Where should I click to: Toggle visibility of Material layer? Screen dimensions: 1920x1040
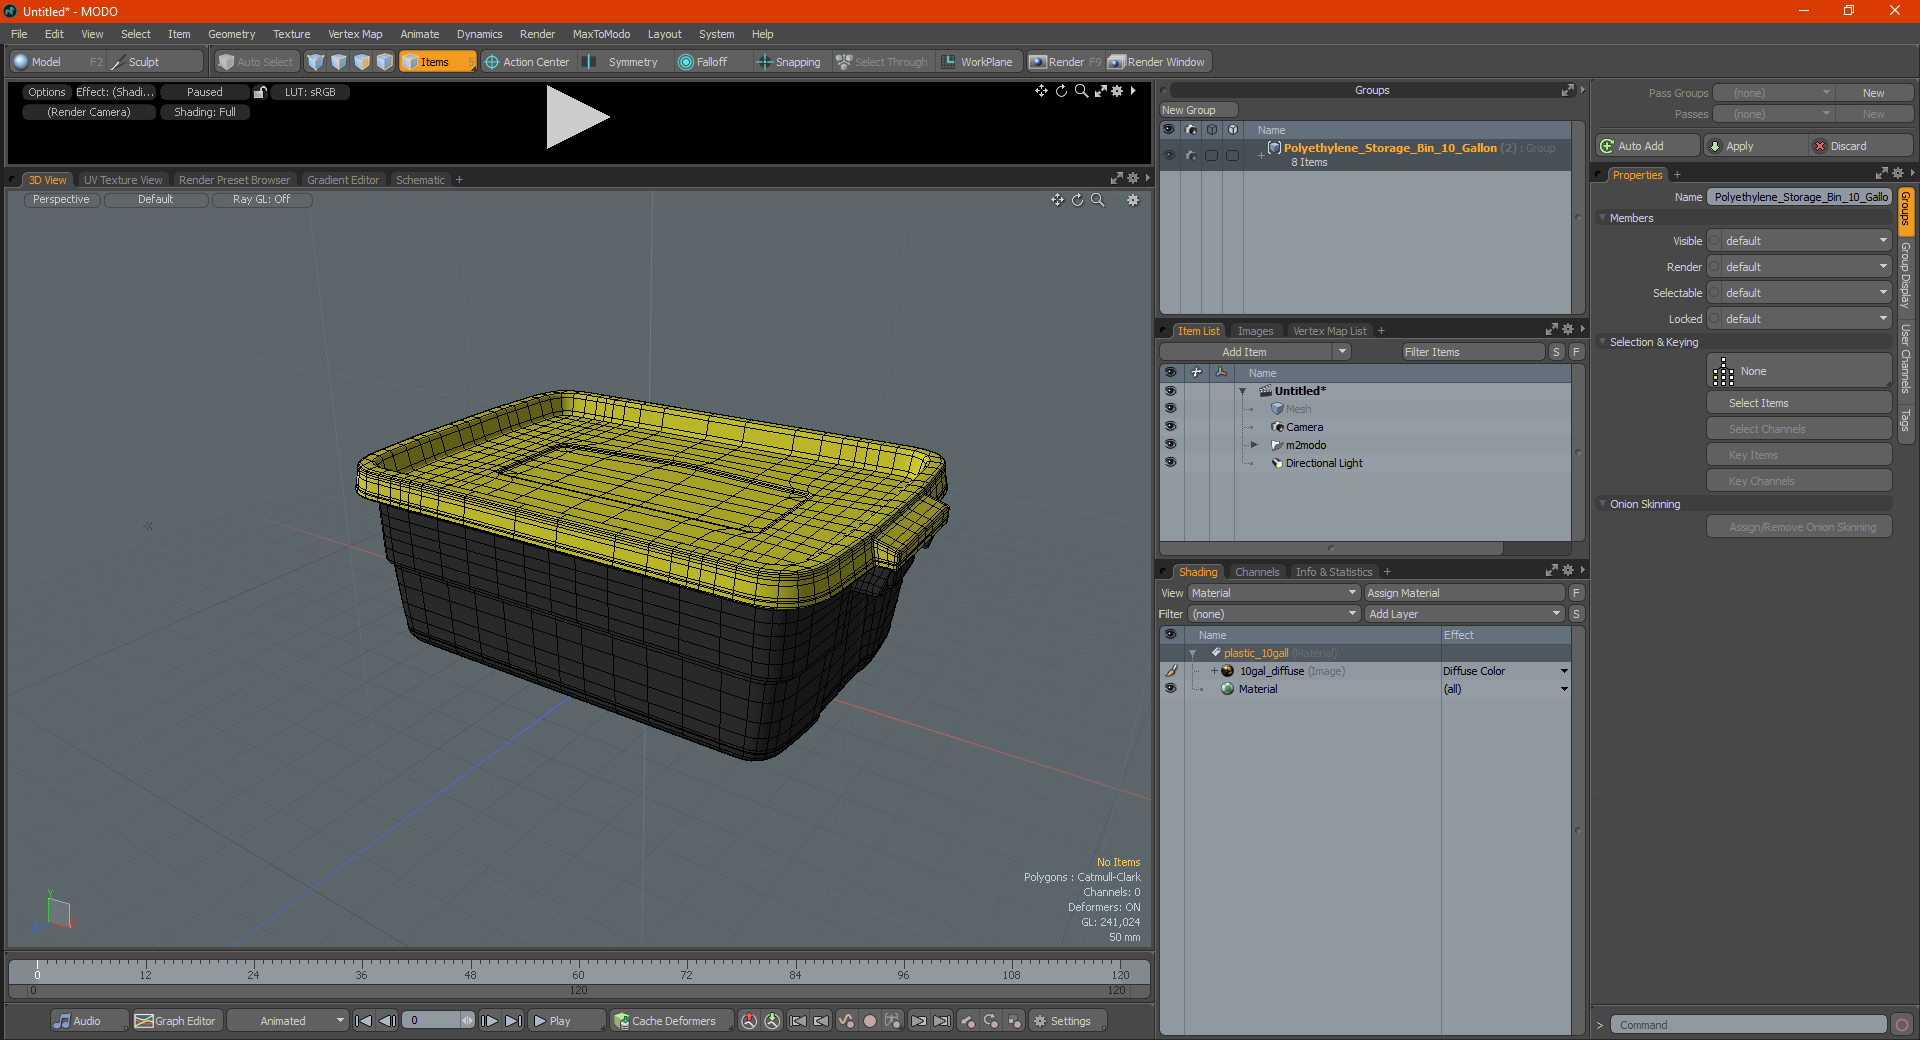[x=1170, y=689]
